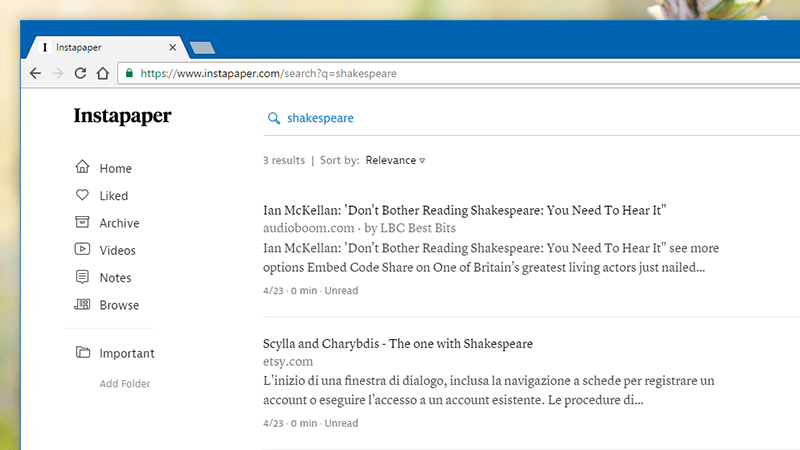Screen dimensions: 800x450
Task: Click the shakespeare search field
Action: click(x=320, y=118)
